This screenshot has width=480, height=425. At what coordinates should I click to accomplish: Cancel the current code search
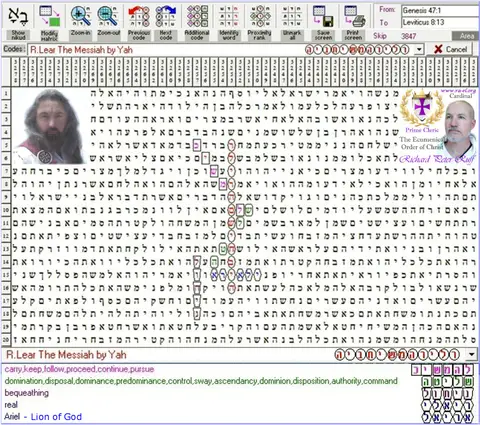(x=450, y=49)
